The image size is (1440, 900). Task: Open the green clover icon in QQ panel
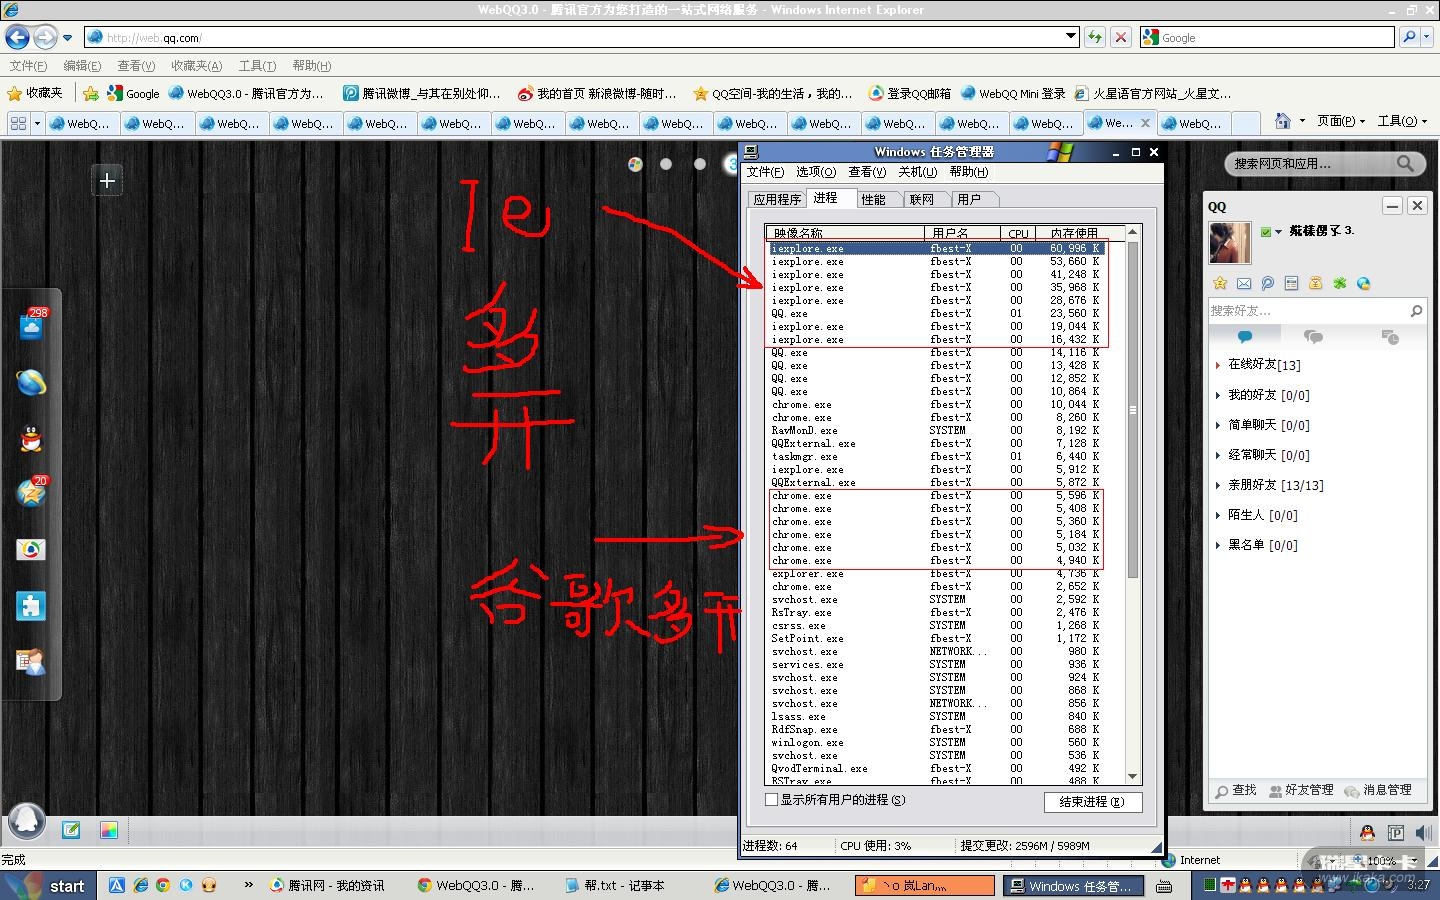(x=1339, y=283)
